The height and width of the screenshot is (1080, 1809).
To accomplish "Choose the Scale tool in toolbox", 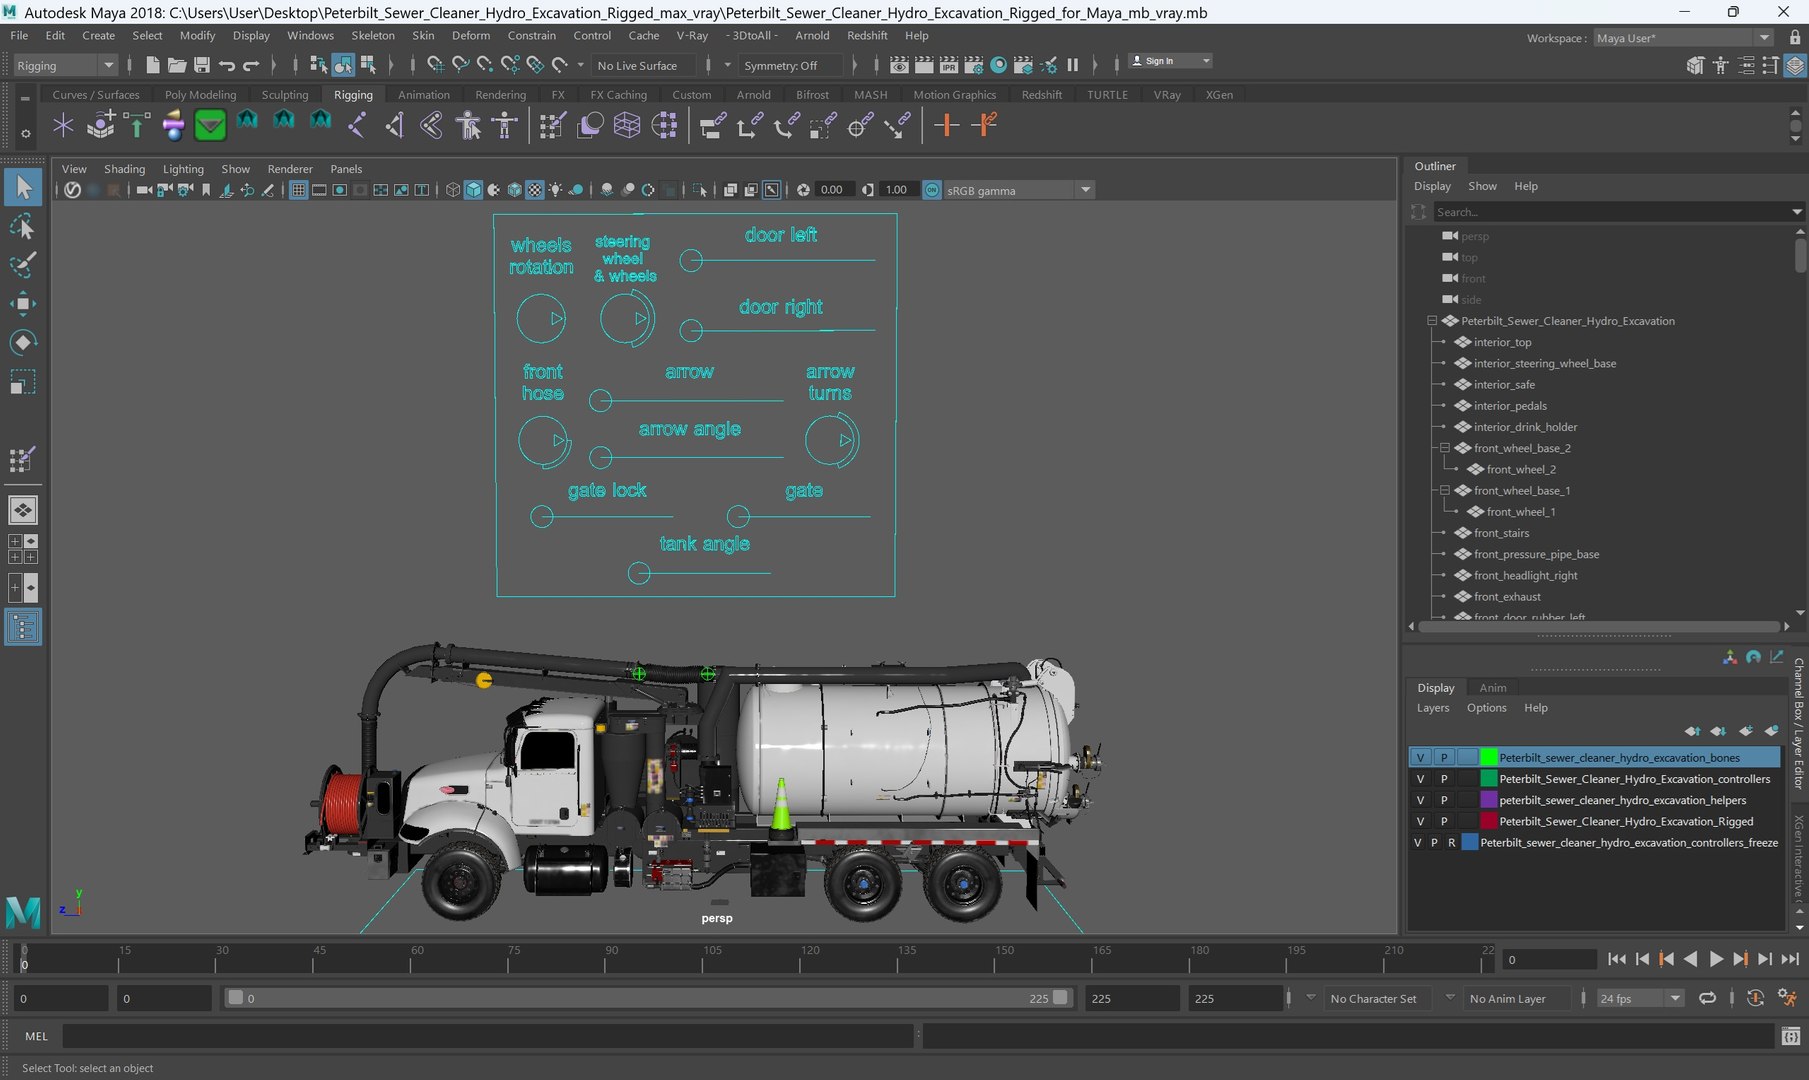I will click(23, 382).
